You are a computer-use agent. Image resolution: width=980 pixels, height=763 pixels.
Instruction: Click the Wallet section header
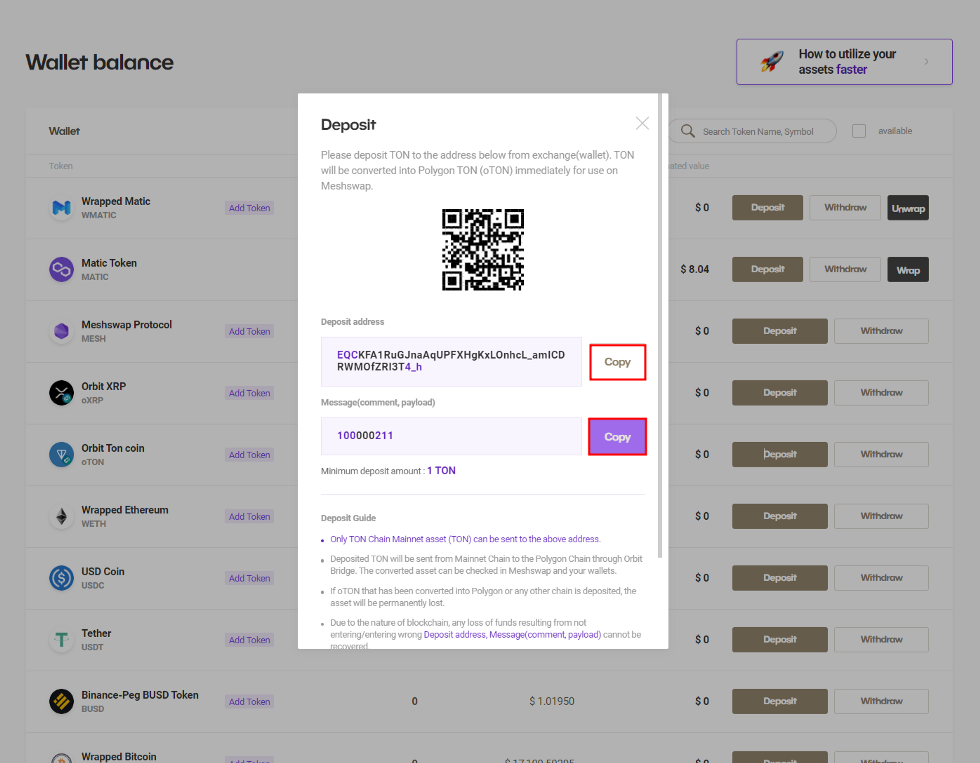64,131
